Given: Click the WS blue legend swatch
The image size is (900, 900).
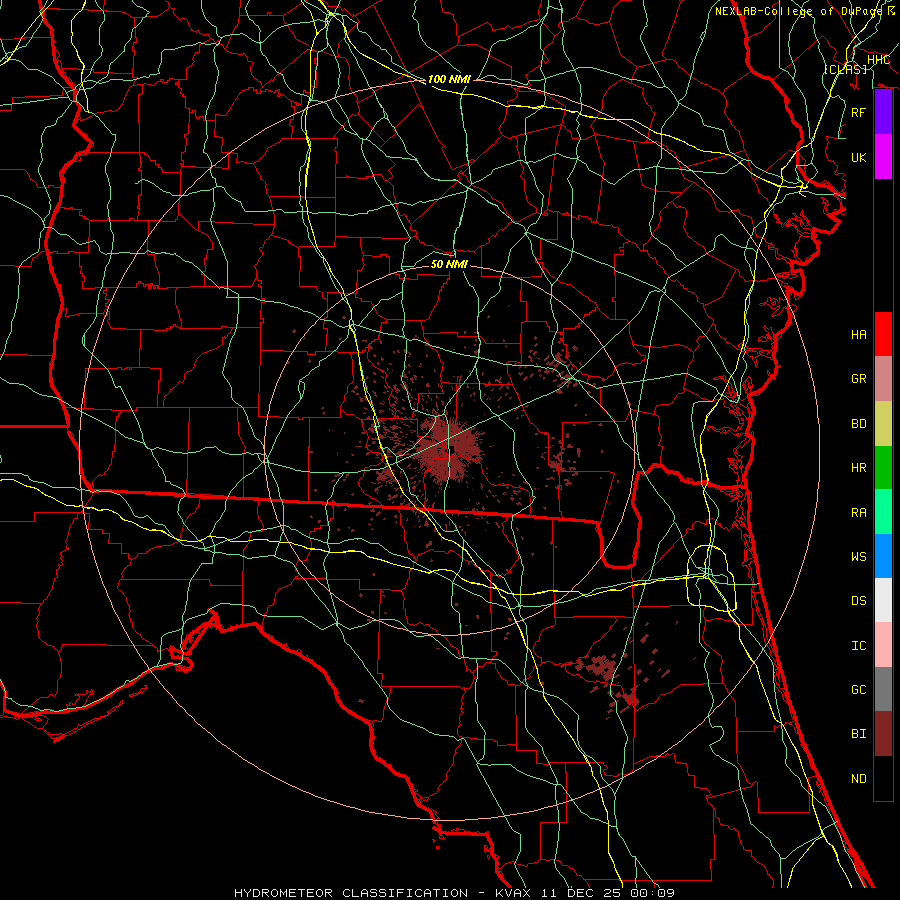Looking at the screenshot, I should click(883, 556).
